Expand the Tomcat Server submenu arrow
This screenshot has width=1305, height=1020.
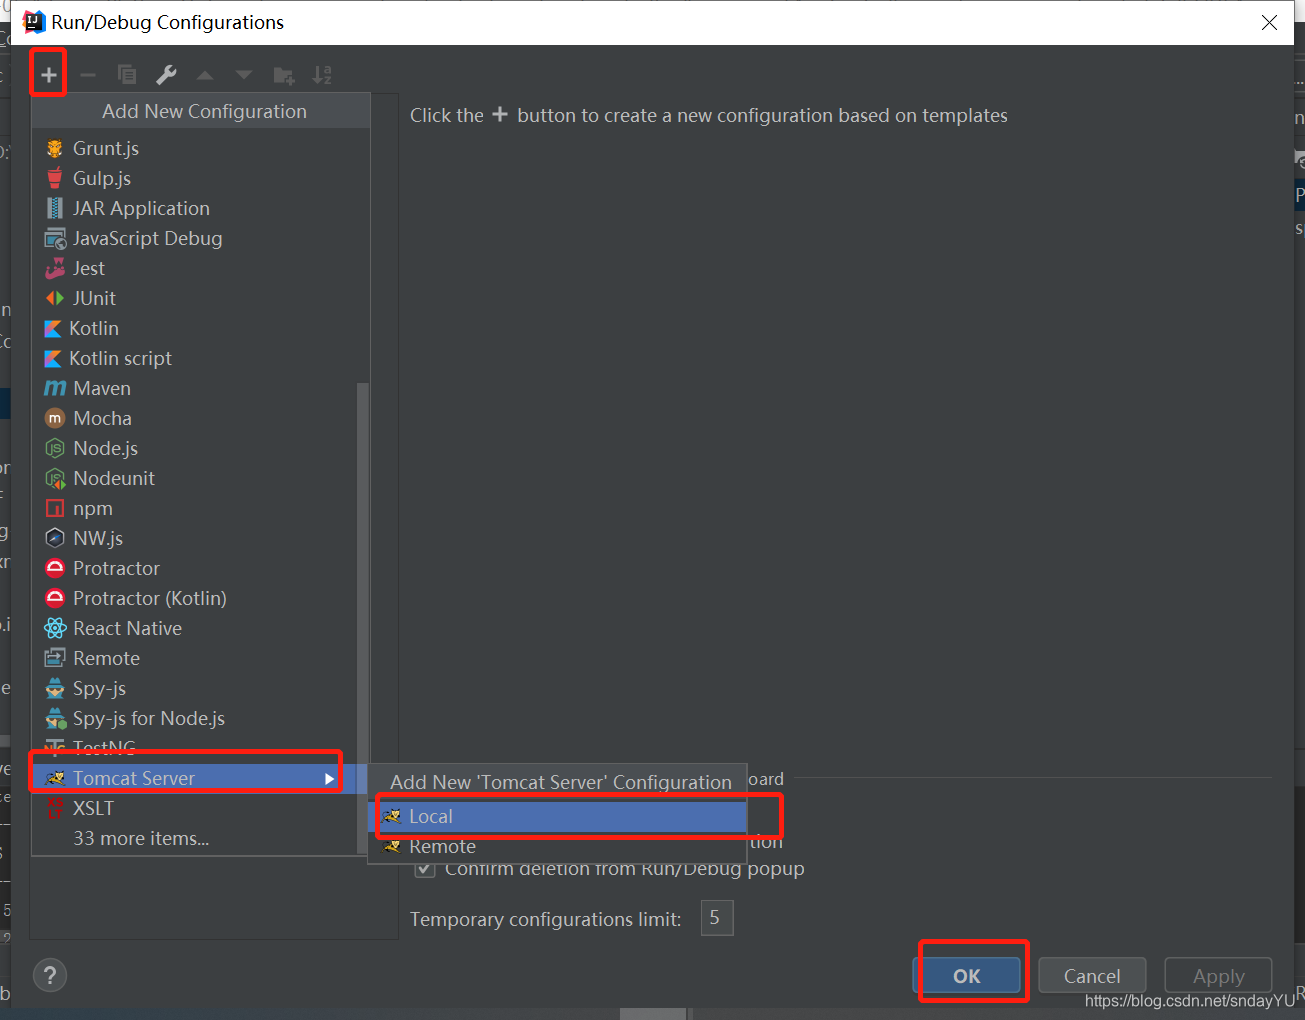pos(329,778)
